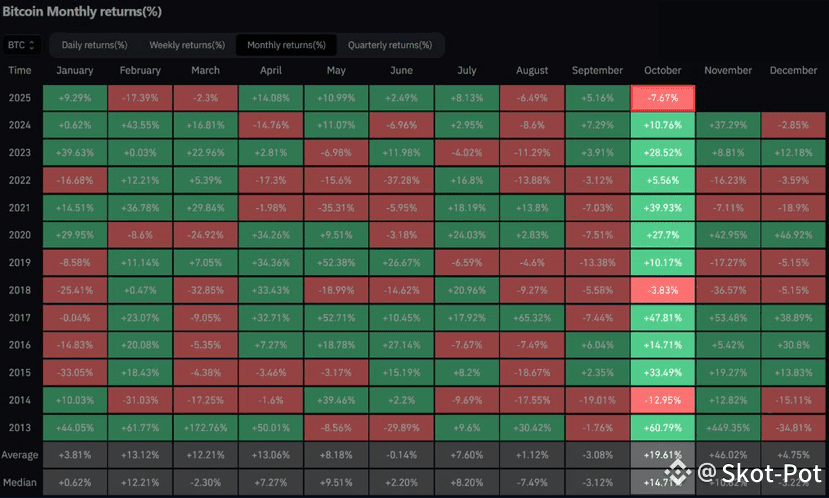This screenshot has width=829, height=498.
Task: Click 2015 October cell +33.49%
Action: click(x=662, y=373)
